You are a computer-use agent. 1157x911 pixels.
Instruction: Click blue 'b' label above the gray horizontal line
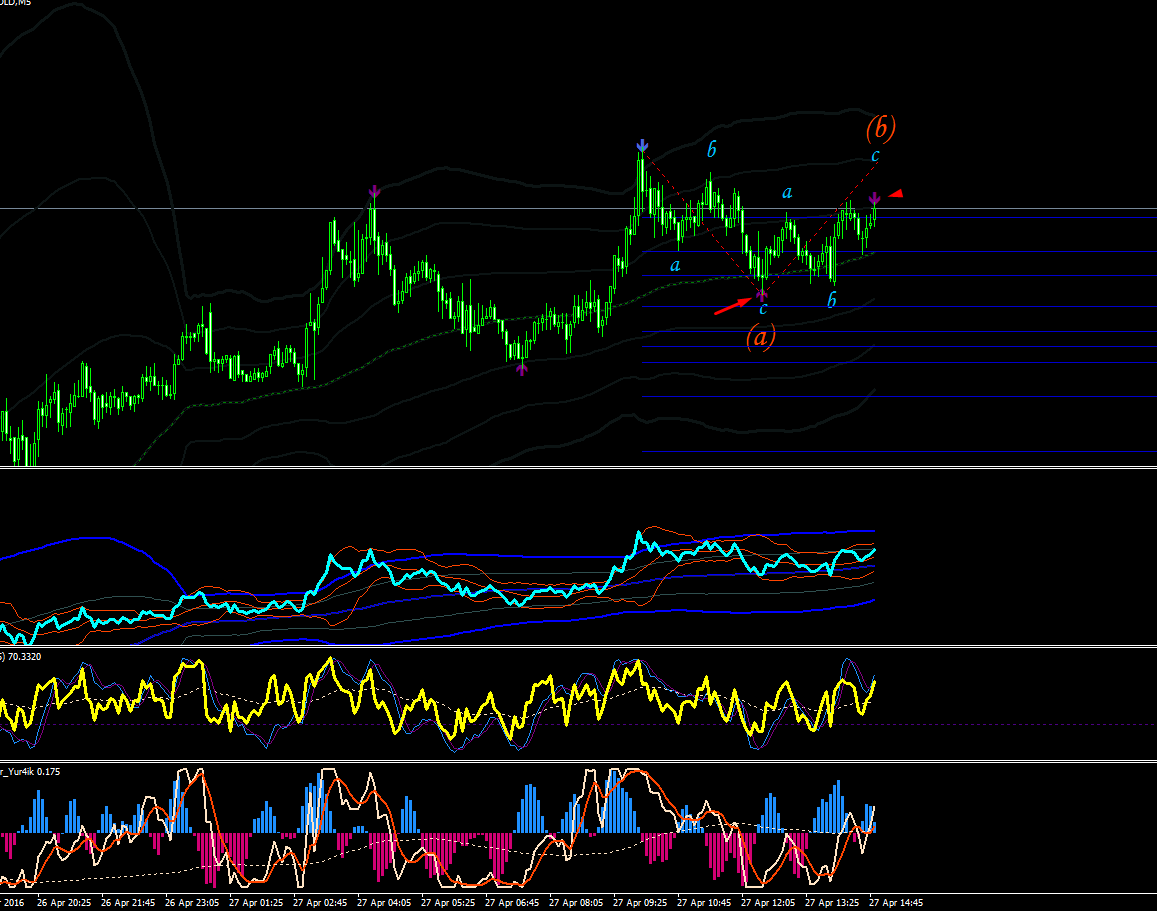(x=711, y=150)
